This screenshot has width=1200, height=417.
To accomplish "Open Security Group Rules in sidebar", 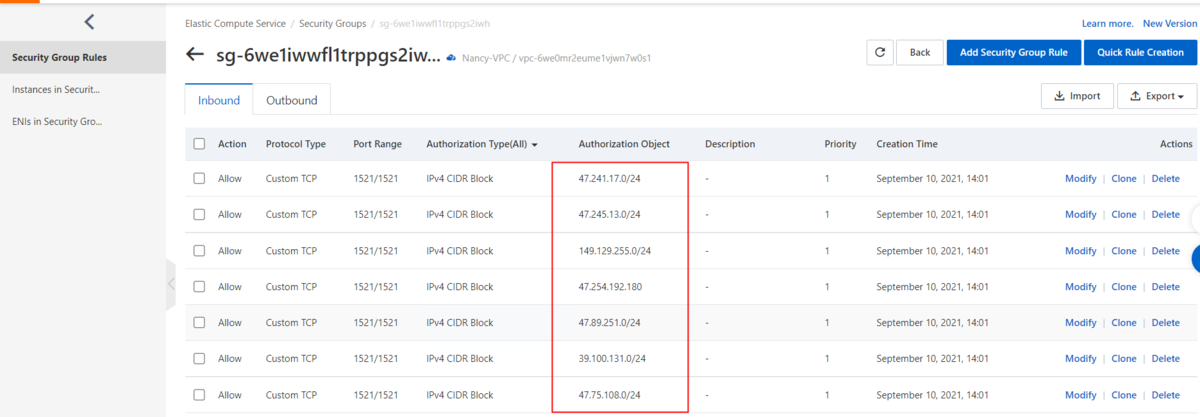I will point(83,57).
